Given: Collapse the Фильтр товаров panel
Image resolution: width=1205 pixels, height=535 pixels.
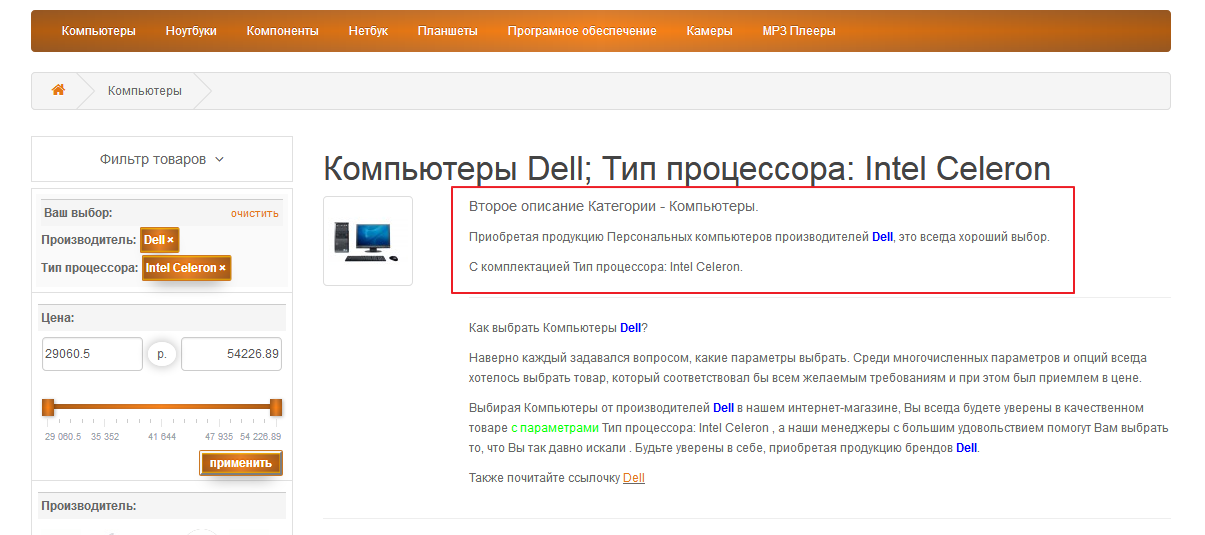Looking at the screenshot, I should pyautogui.click(x=162, y=159).
